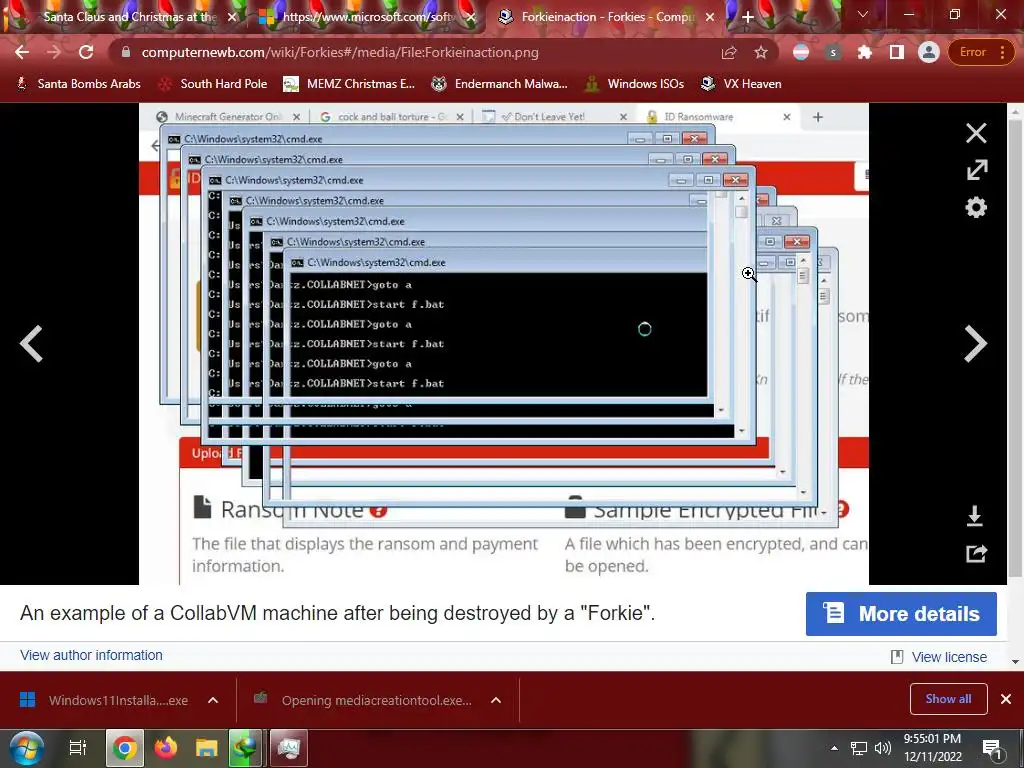Open the profile avatar icon

click(928, 52)
